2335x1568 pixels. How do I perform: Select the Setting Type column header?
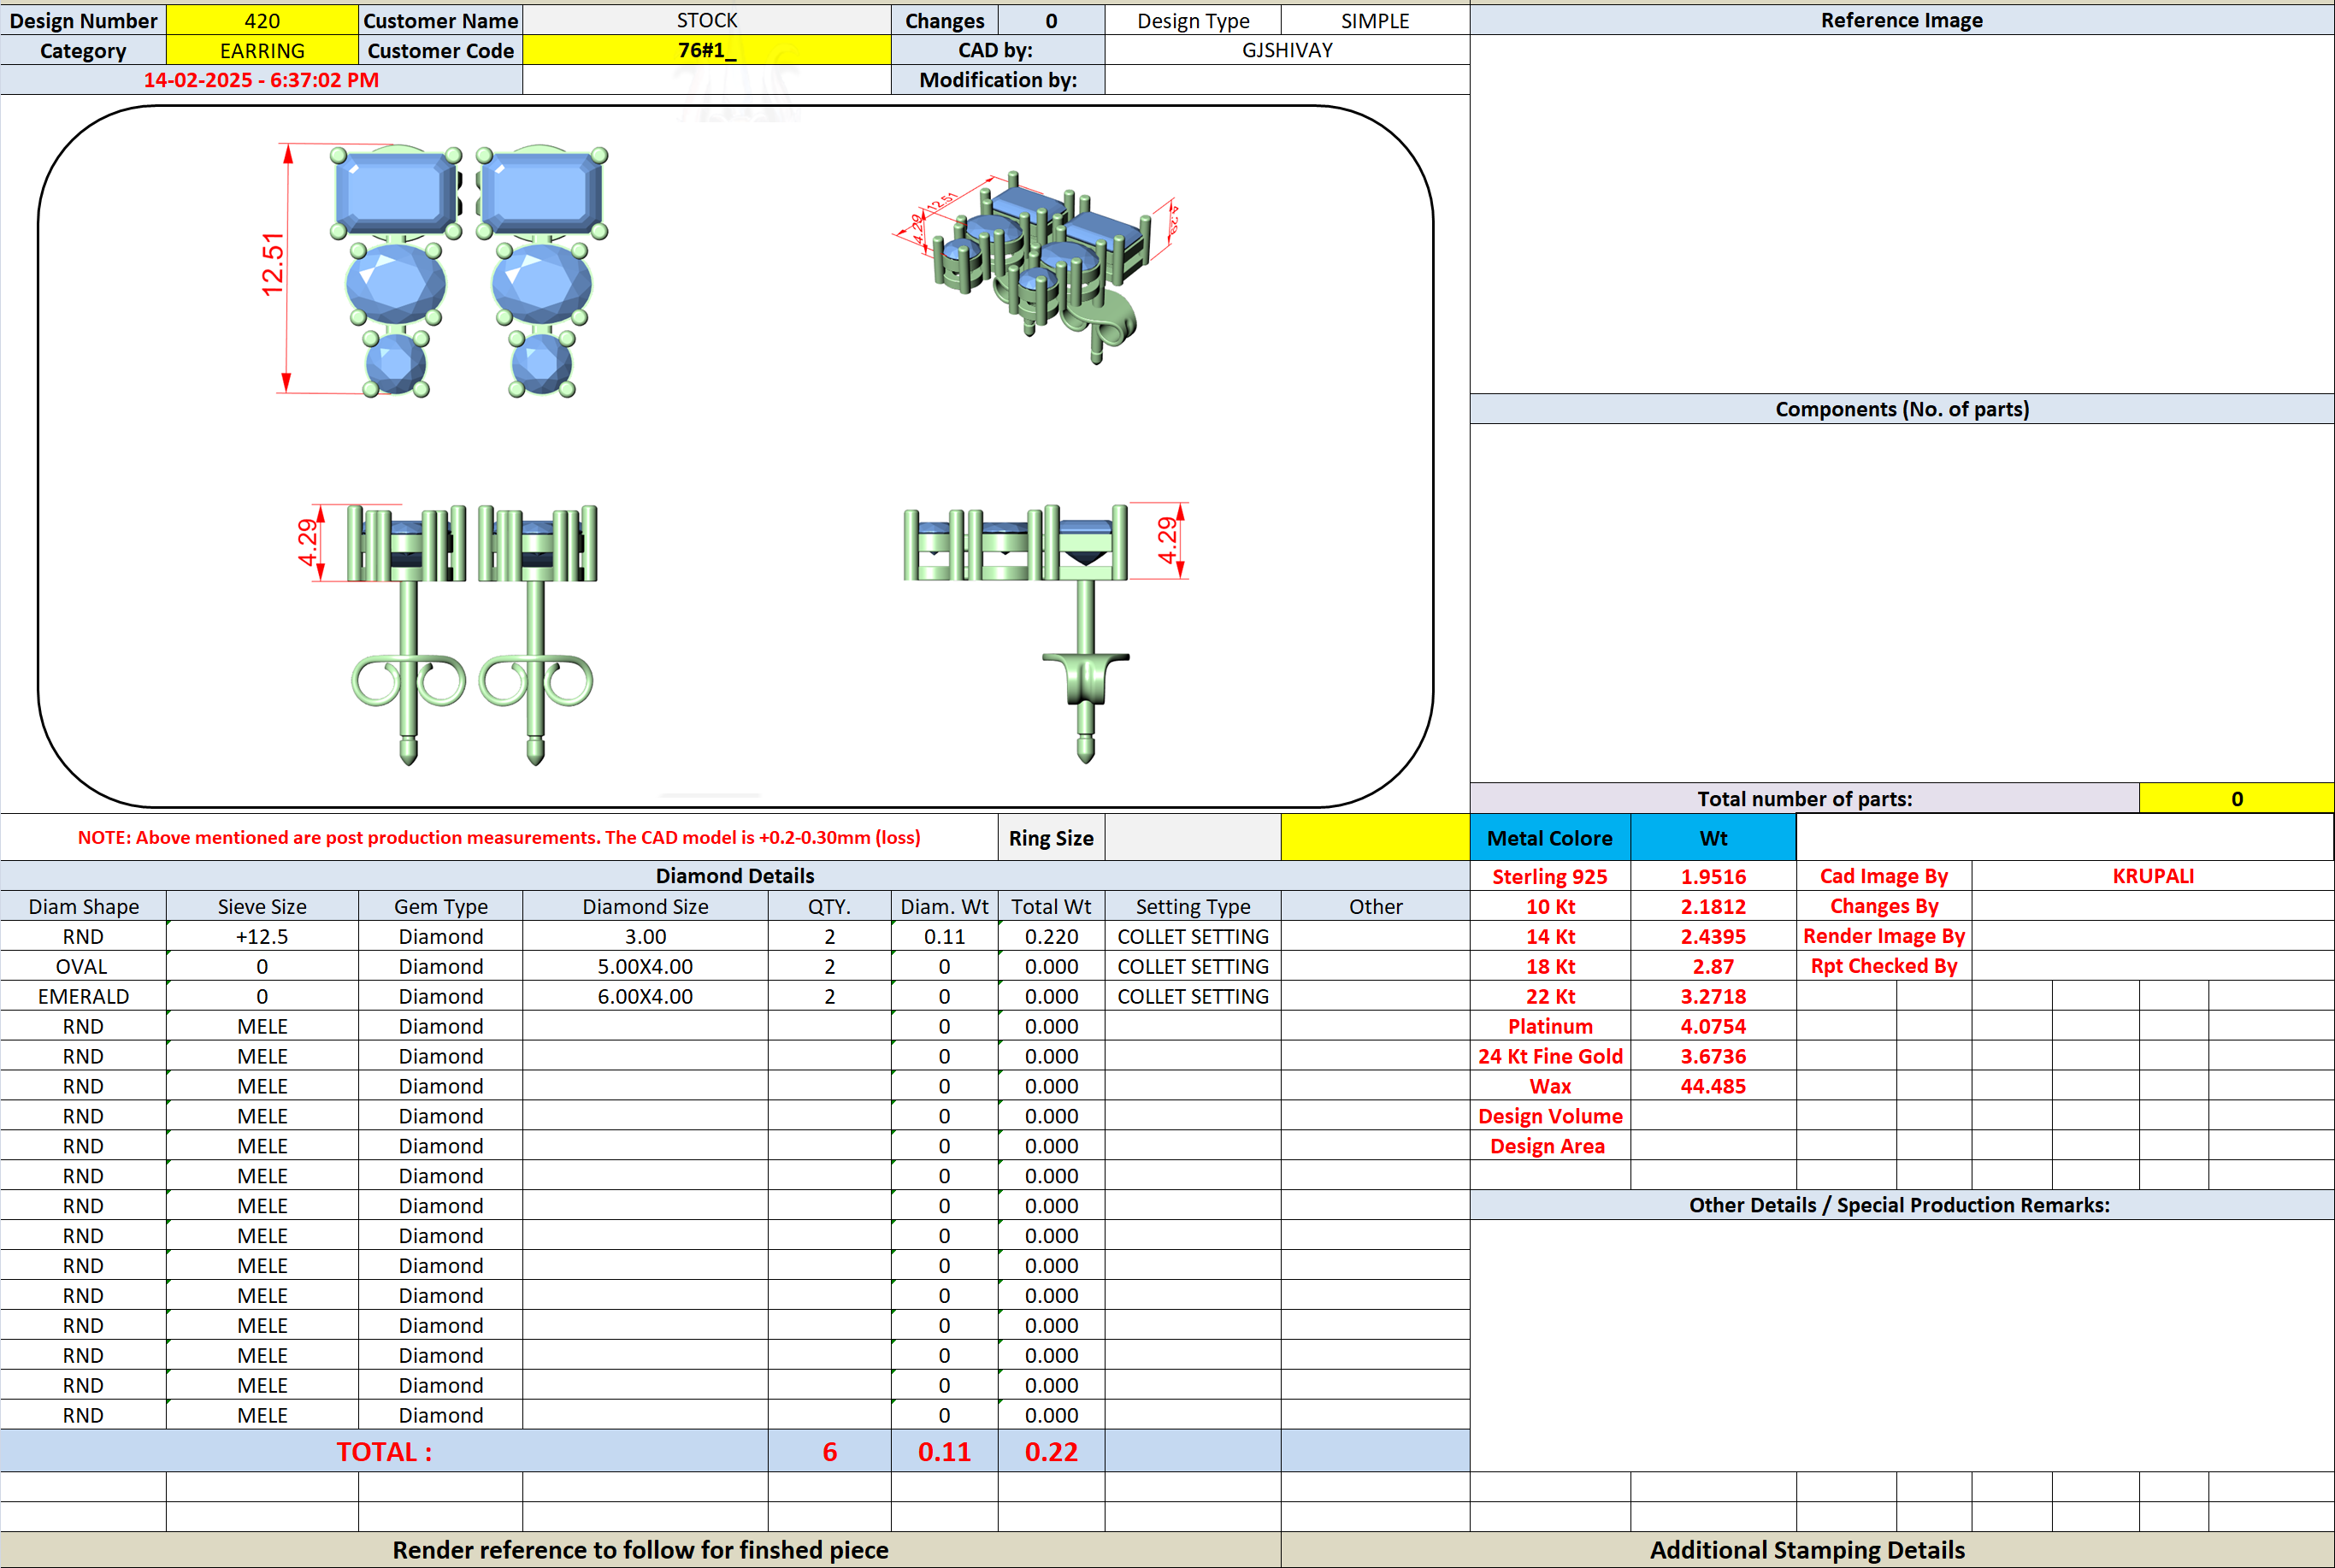coord(1193,906)
